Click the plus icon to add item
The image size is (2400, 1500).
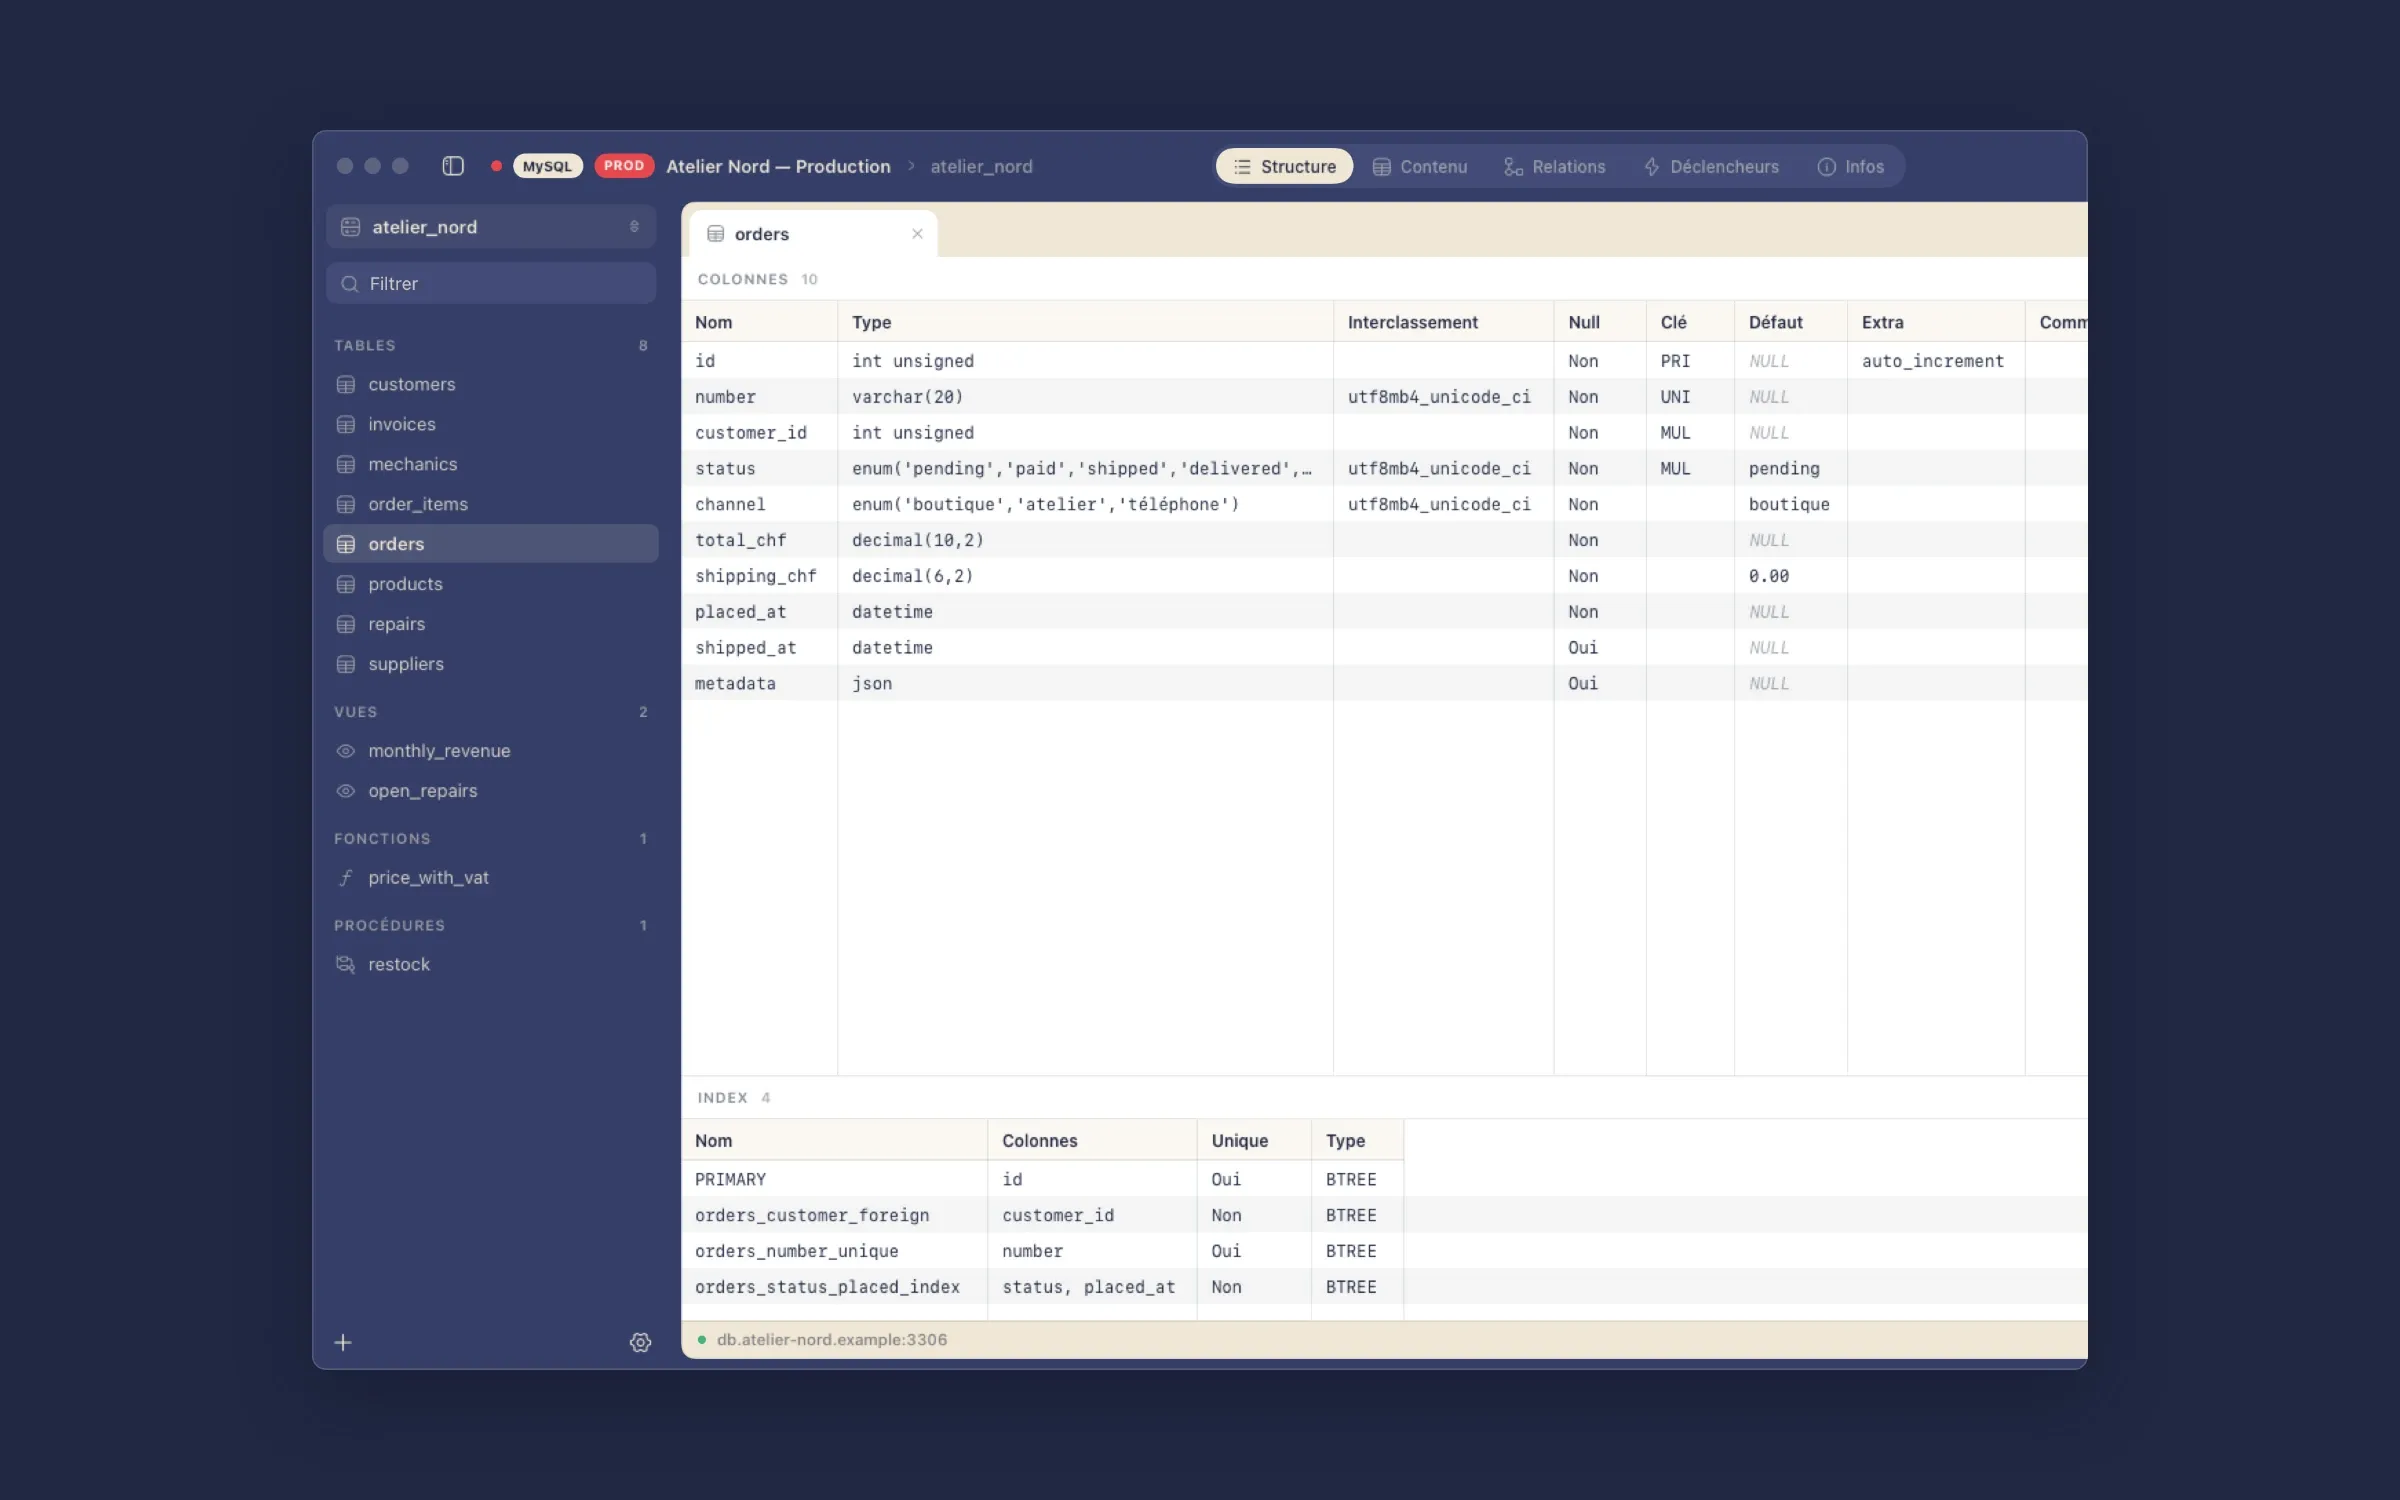pos(343,1342)
